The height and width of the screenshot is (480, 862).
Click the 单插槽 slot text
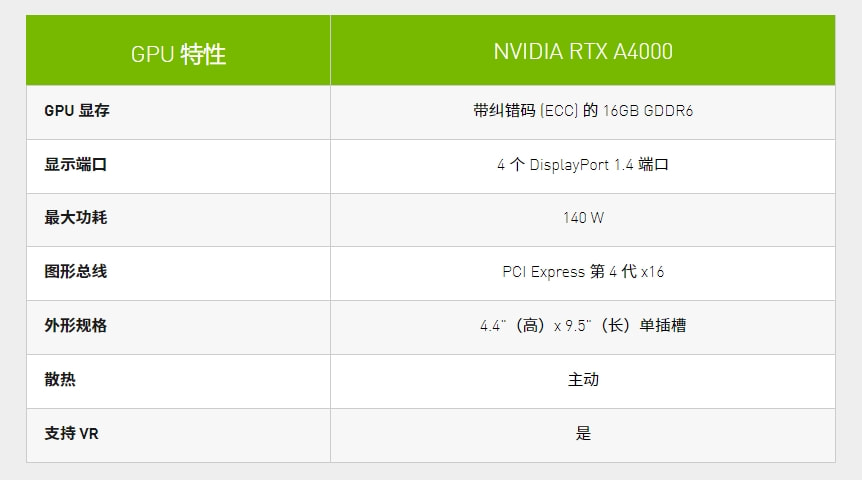pos(662,326)
